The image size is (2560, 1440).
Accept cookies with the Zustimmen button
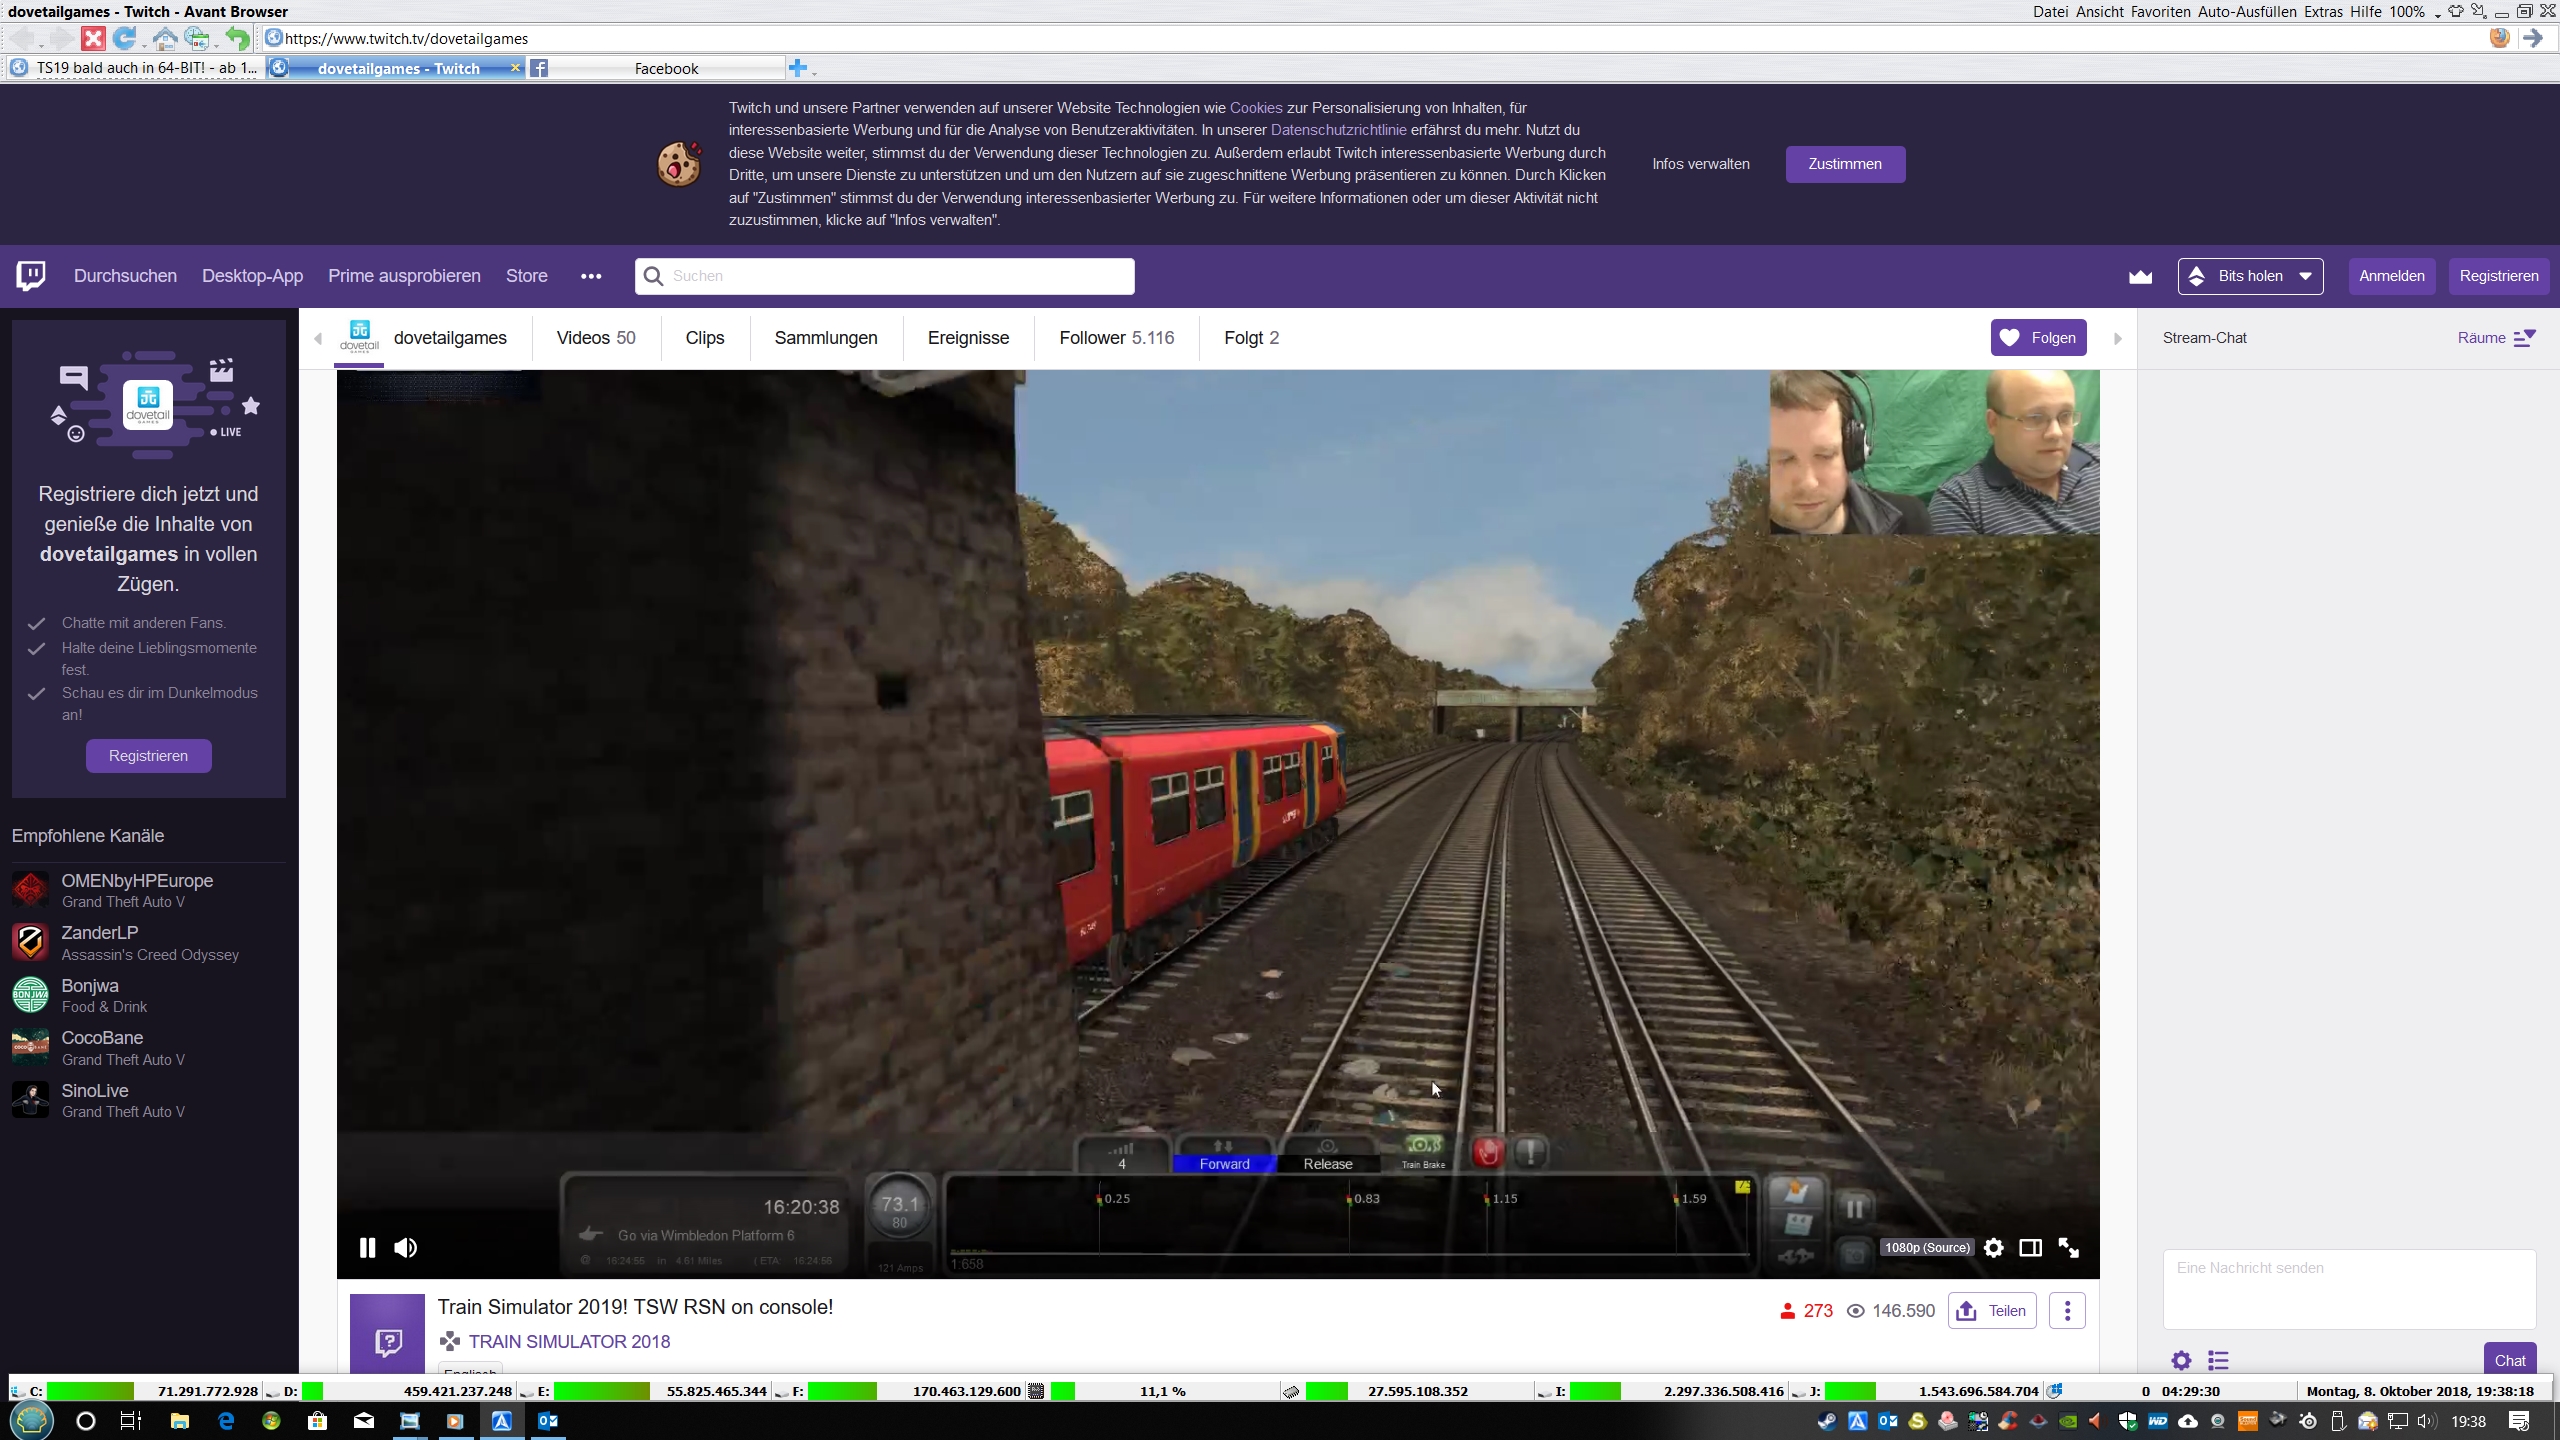point(1845,164)
